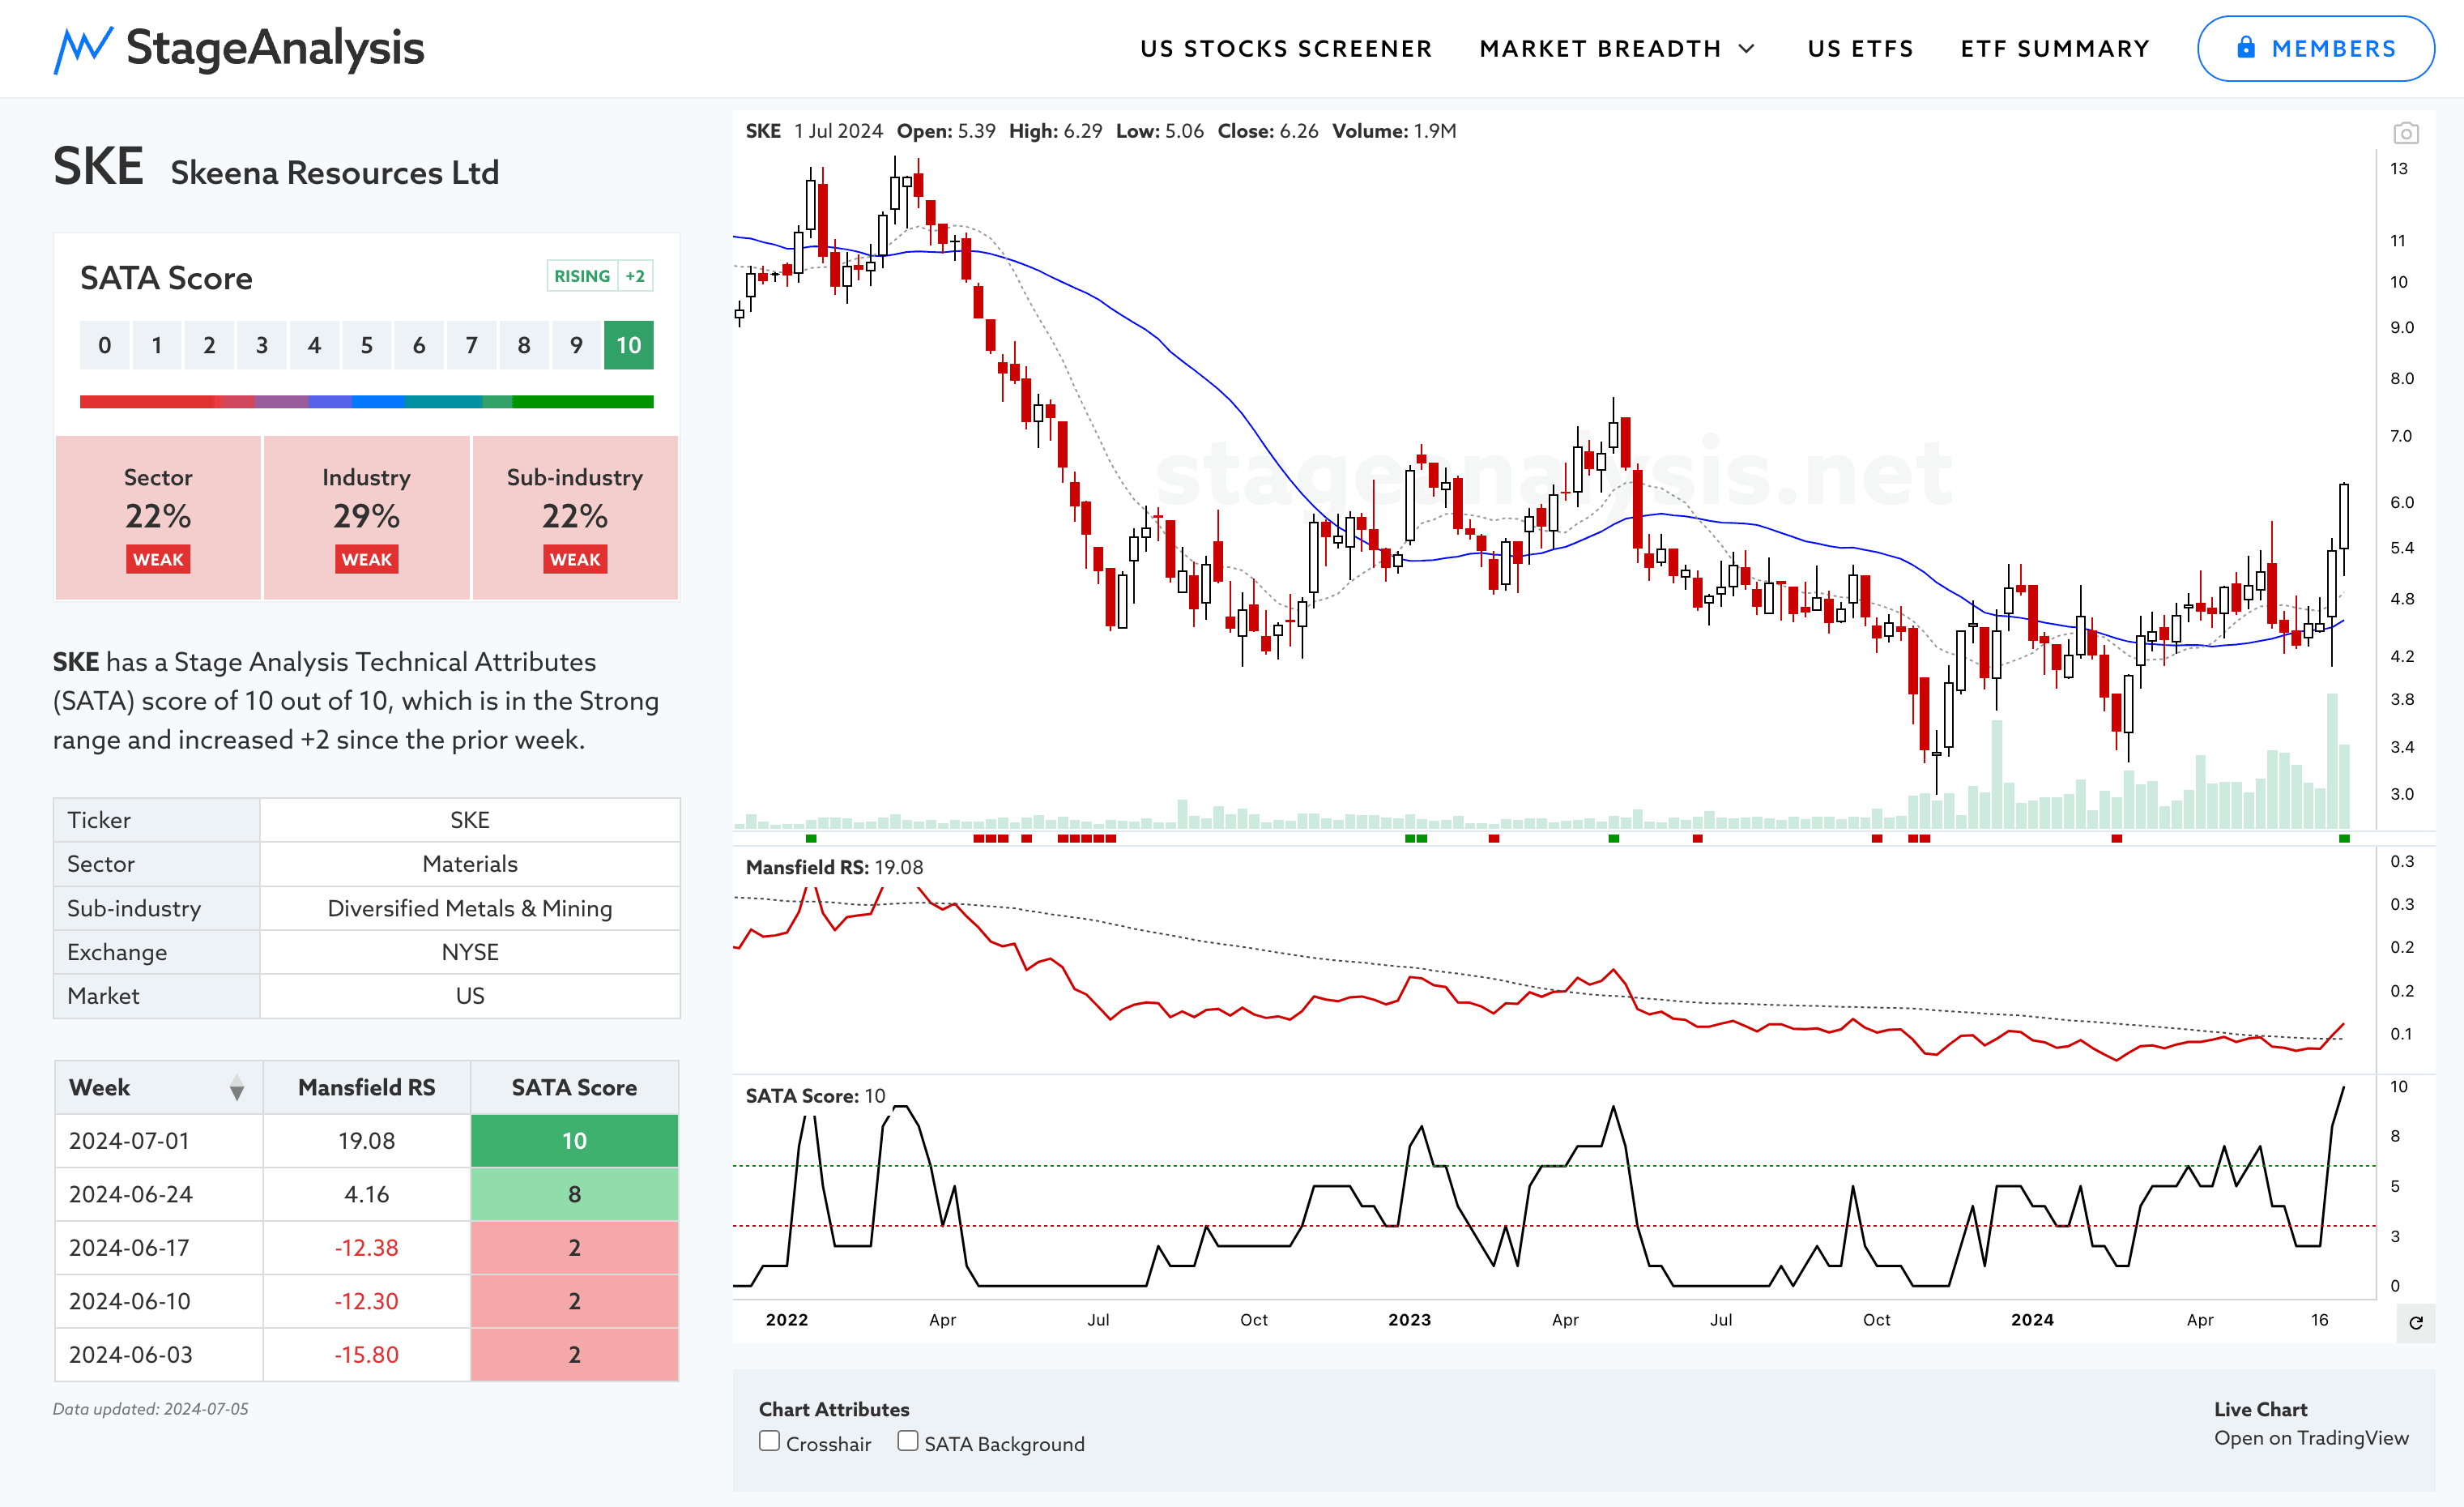Image resolution: width=2464 pixels, height=1507 pixels.
Task: Click the Industry 29% weak card
Action: (366, 517)
